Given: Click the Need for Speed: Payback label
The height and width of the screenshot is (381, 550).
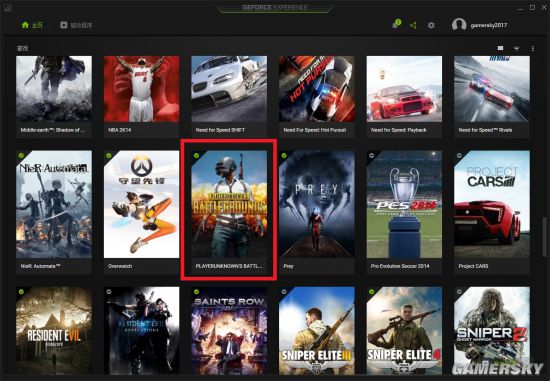Looking at the screenshot, I should click(x=399, y=130).
